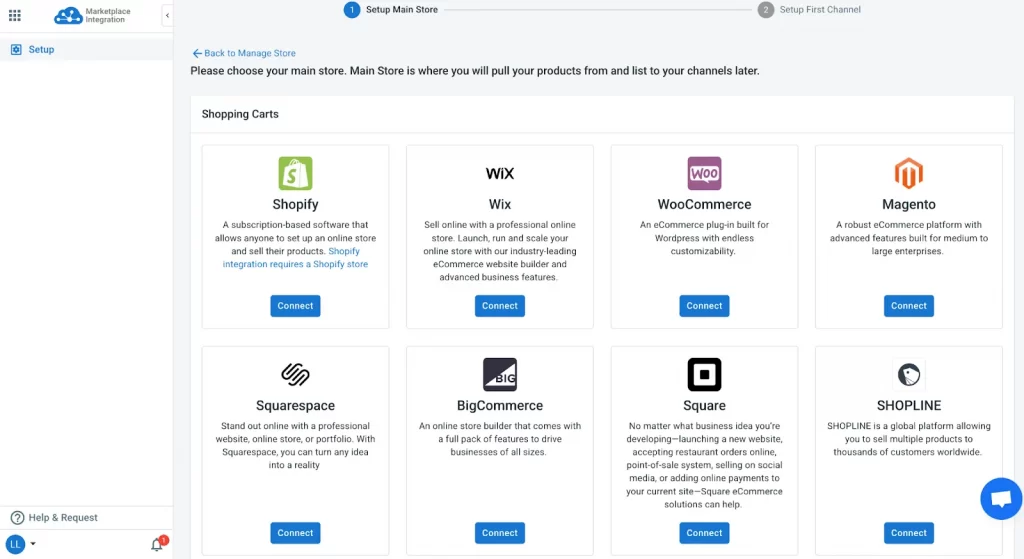Open notifications bell icon

157,544
